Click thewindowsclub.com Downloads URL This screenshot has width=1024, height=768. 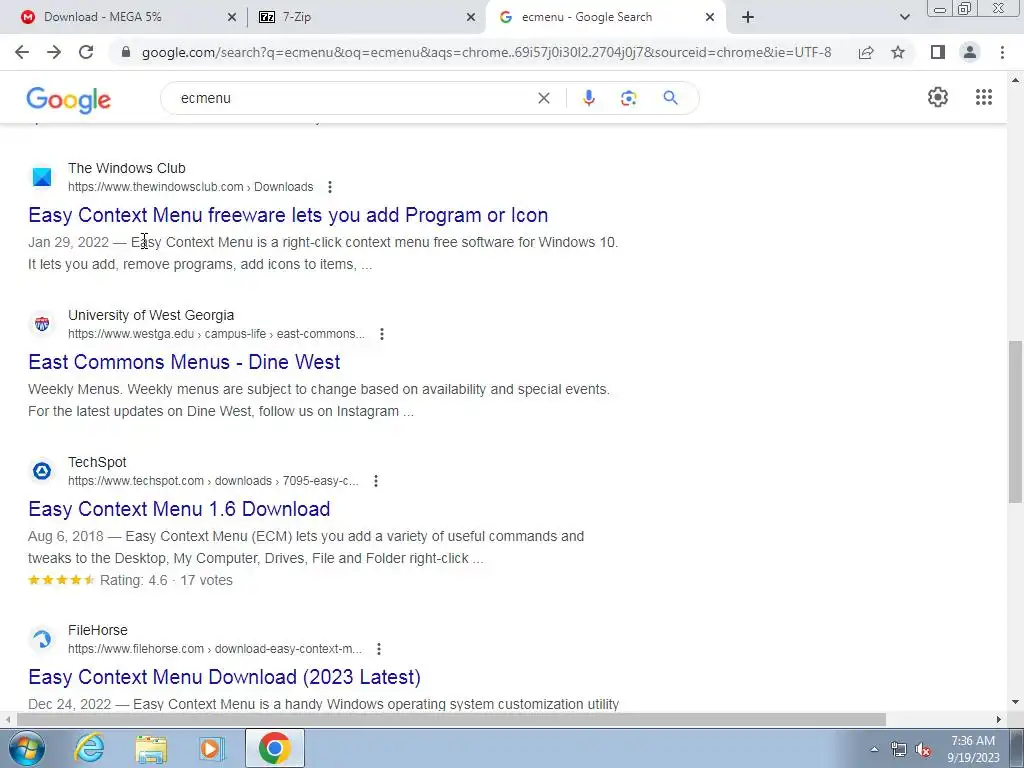191,187
